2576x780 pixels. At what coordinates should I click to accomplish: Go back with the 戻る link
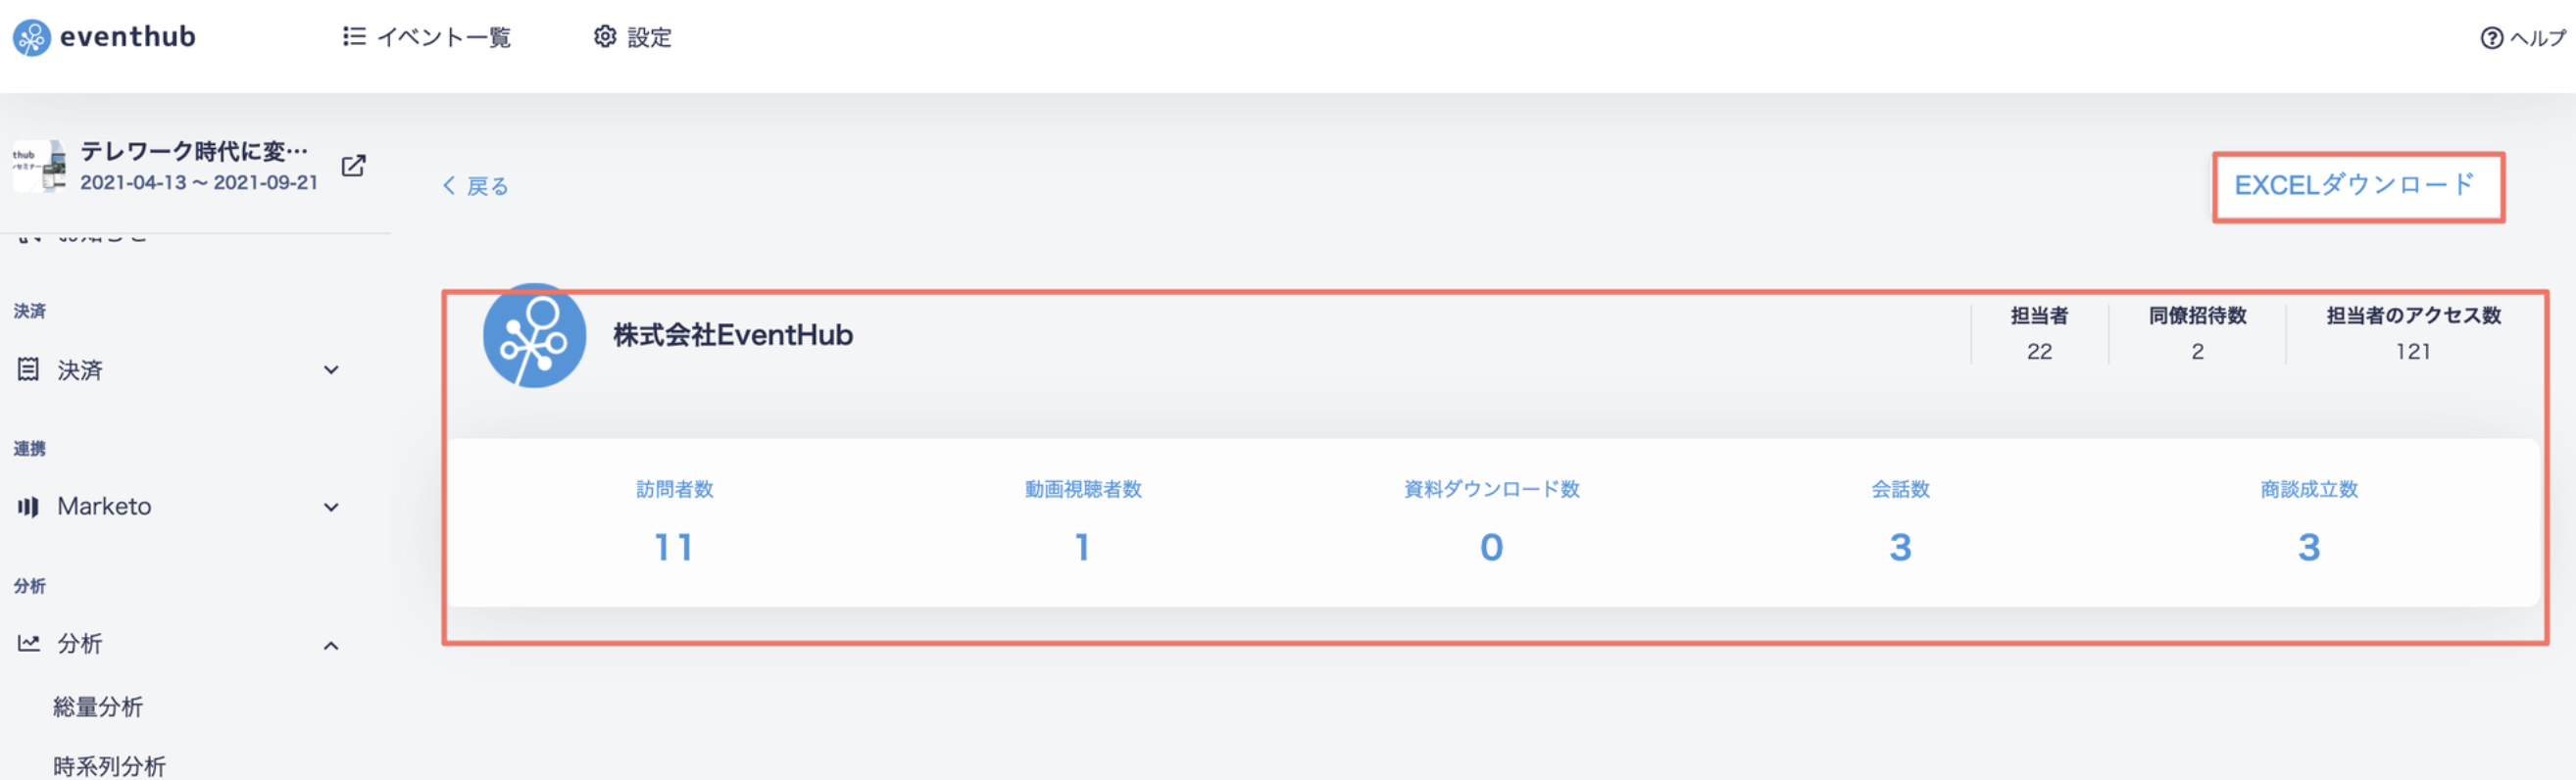point(476,186)
